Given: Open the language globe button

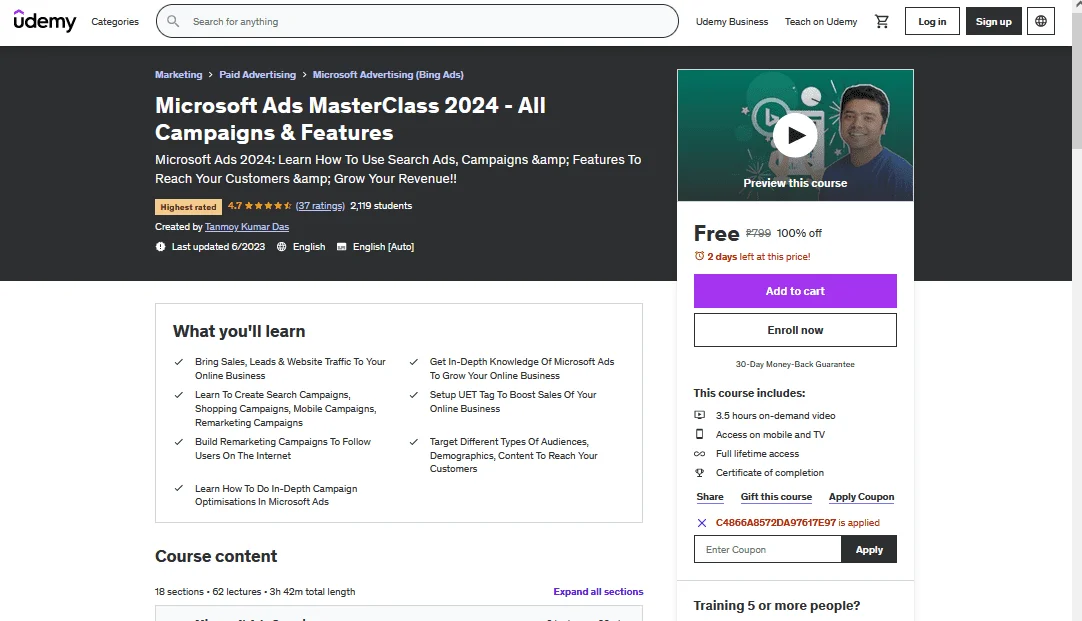Looking at the screenshot, I should tap(1041, 21).
